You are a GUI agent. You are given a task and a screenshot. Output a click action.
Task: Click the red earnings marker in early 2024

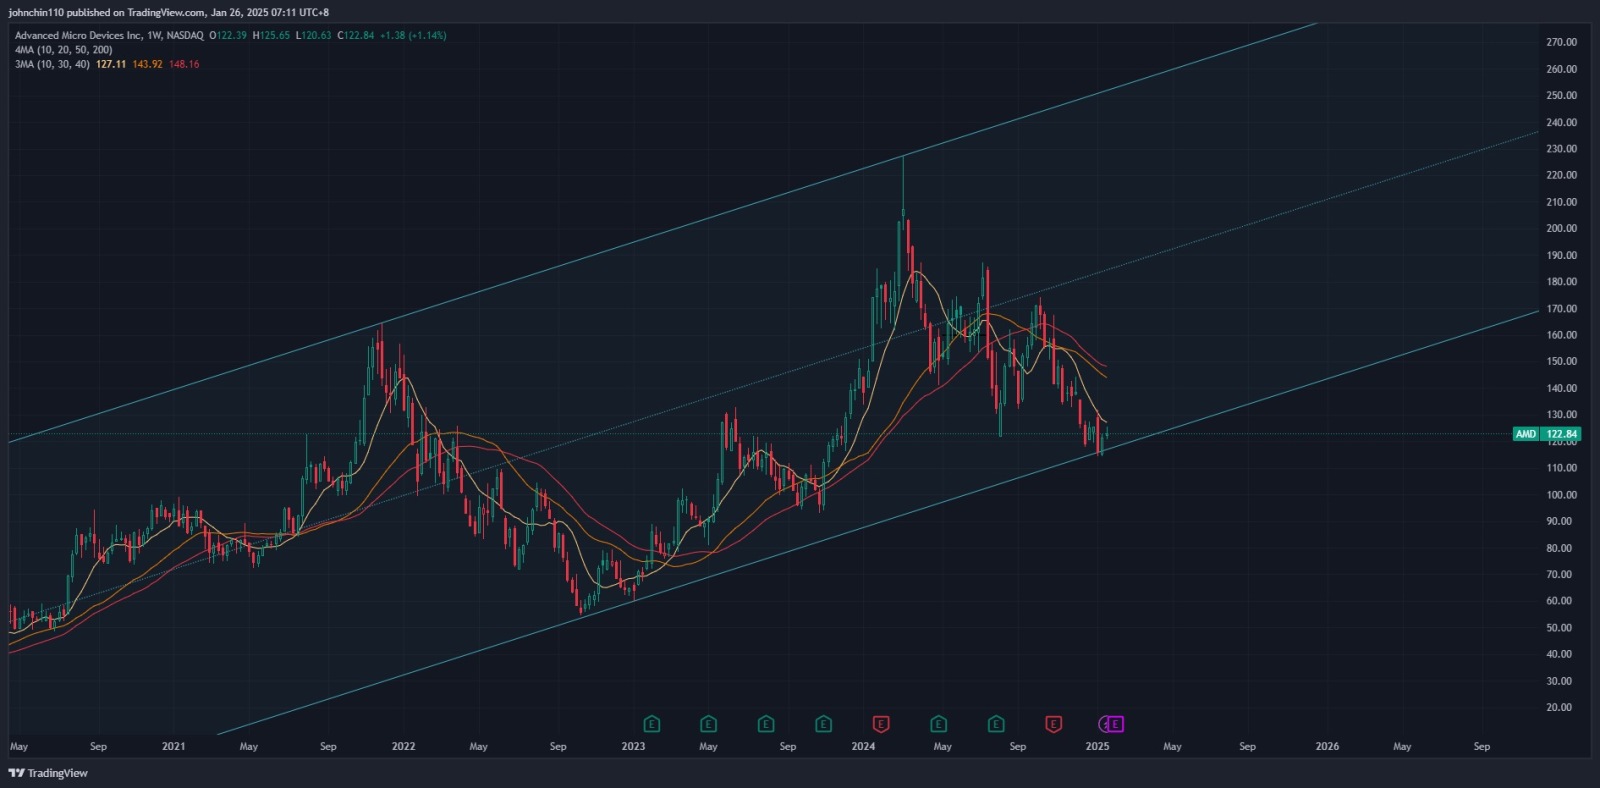pos(881,723)
